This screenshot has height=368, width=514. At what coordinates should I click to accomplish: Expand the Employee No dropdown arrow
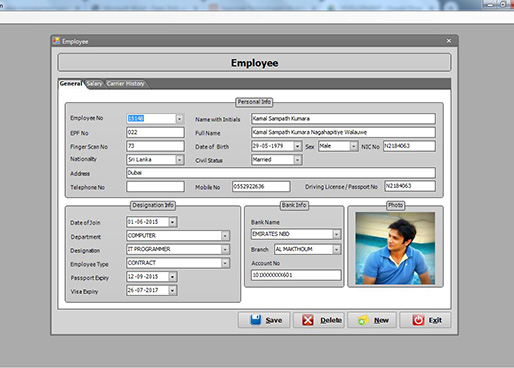tap(179, 119)
